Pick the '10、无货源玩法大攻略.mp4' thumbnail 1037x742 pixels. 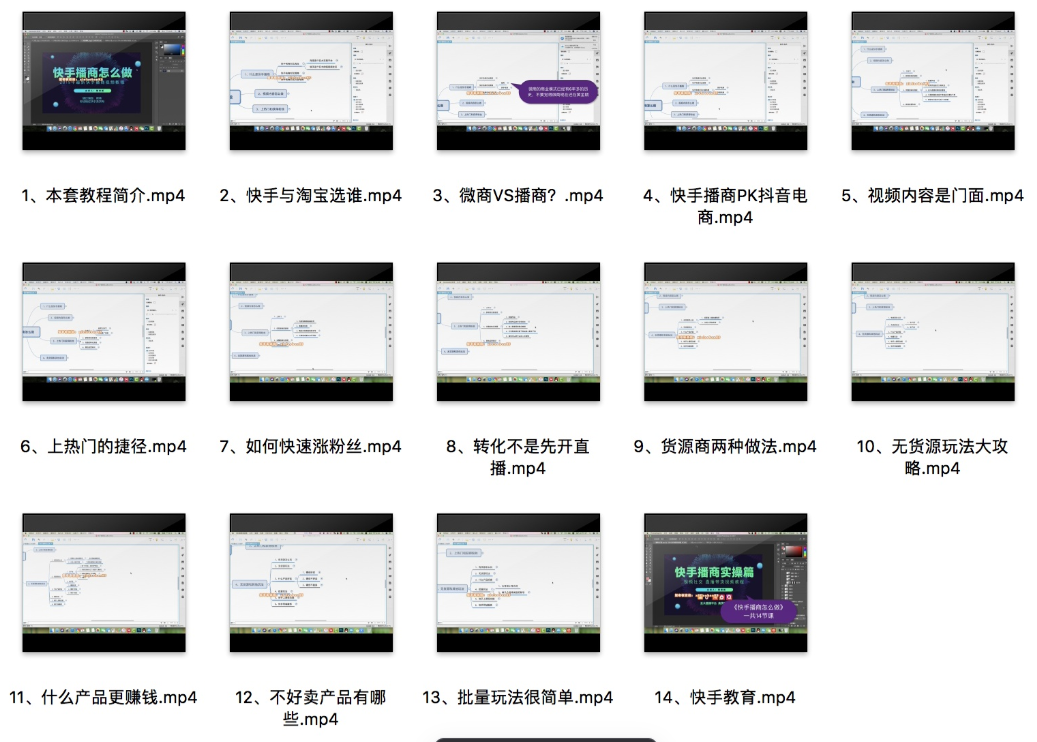932,332
